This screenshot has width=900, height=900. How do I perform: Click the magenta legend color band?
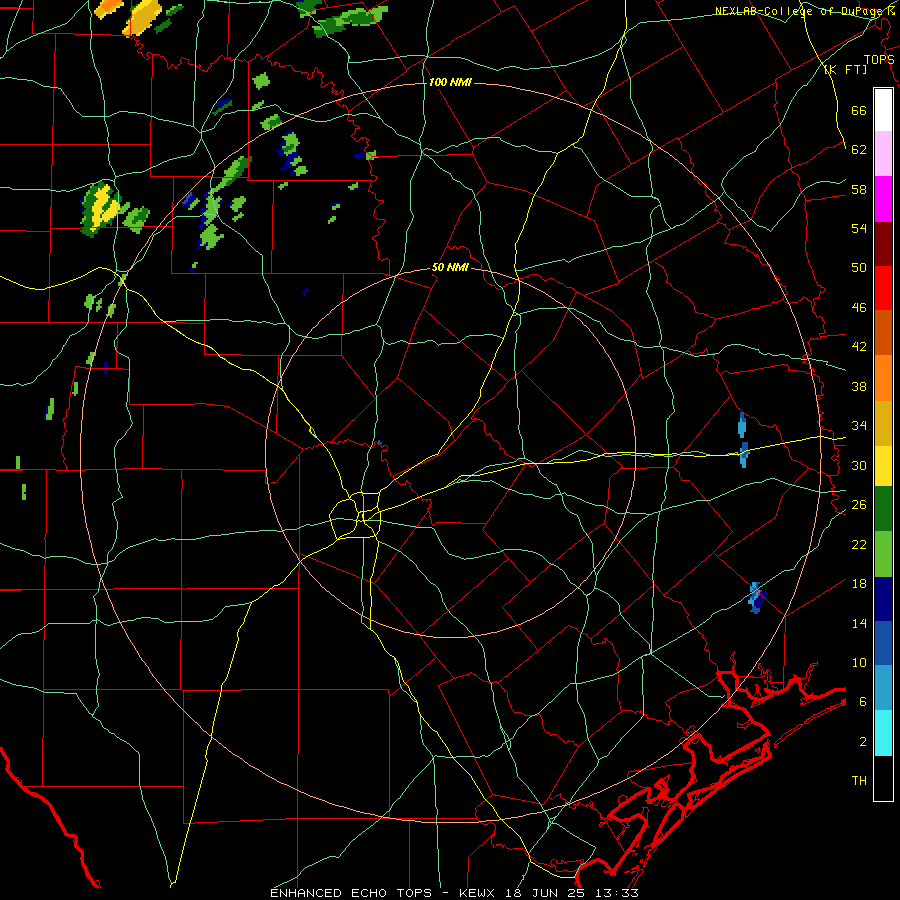883,199
